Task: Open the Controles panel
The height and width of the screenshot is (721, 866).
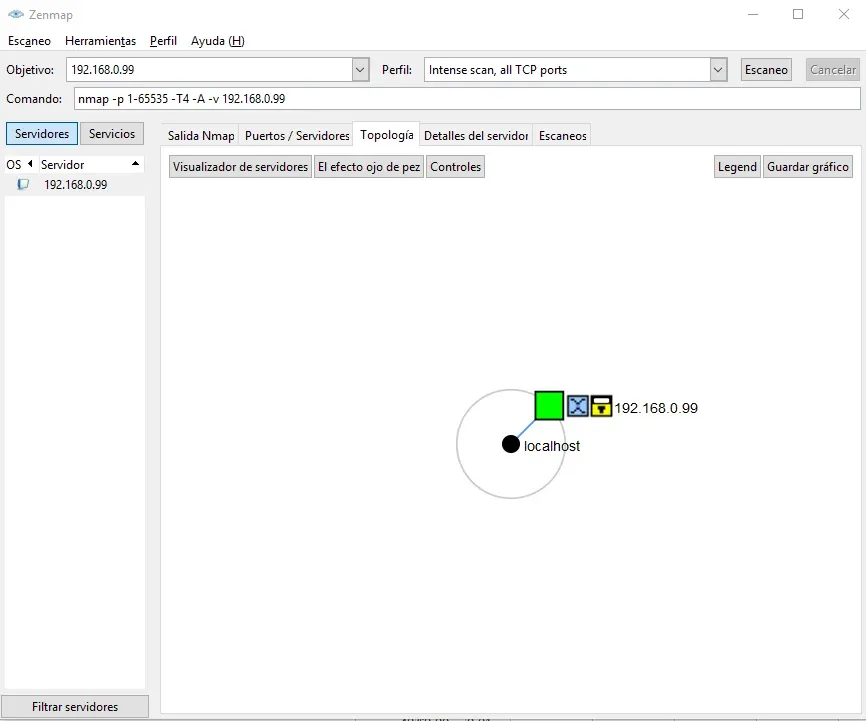Action: point(456,167)
